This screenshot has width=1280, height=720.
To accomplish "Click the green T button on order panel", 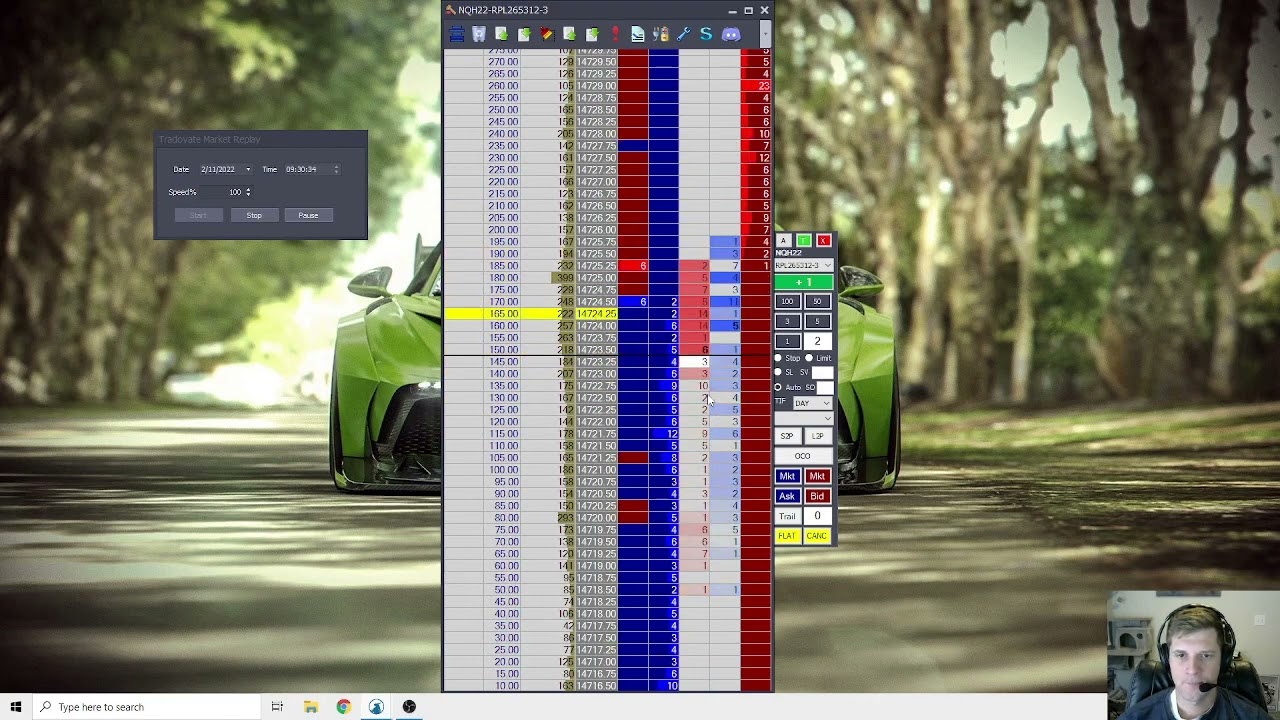I will pos(804,241).
